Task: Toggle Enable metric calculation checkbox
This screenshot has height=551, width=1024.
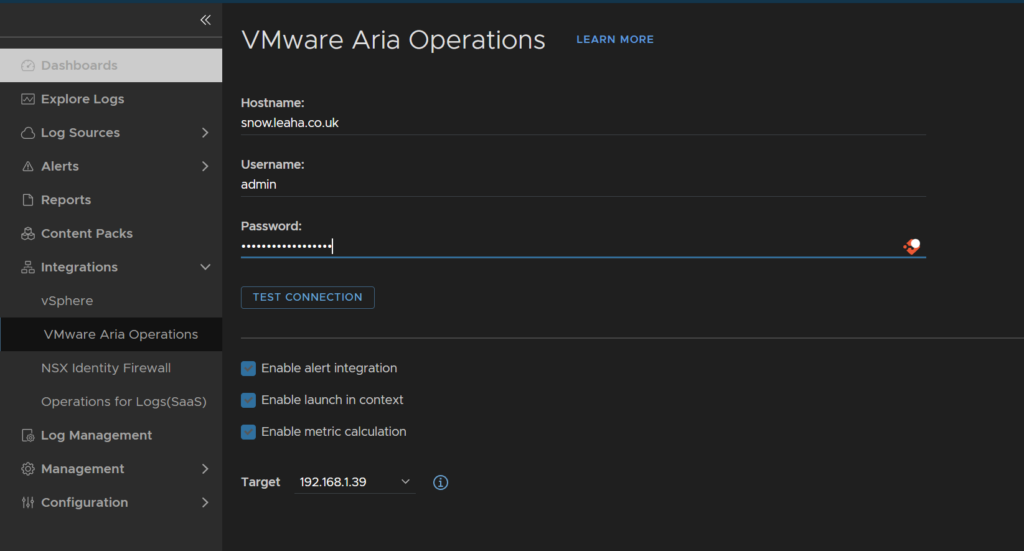Action: click(x=248, y=432)
